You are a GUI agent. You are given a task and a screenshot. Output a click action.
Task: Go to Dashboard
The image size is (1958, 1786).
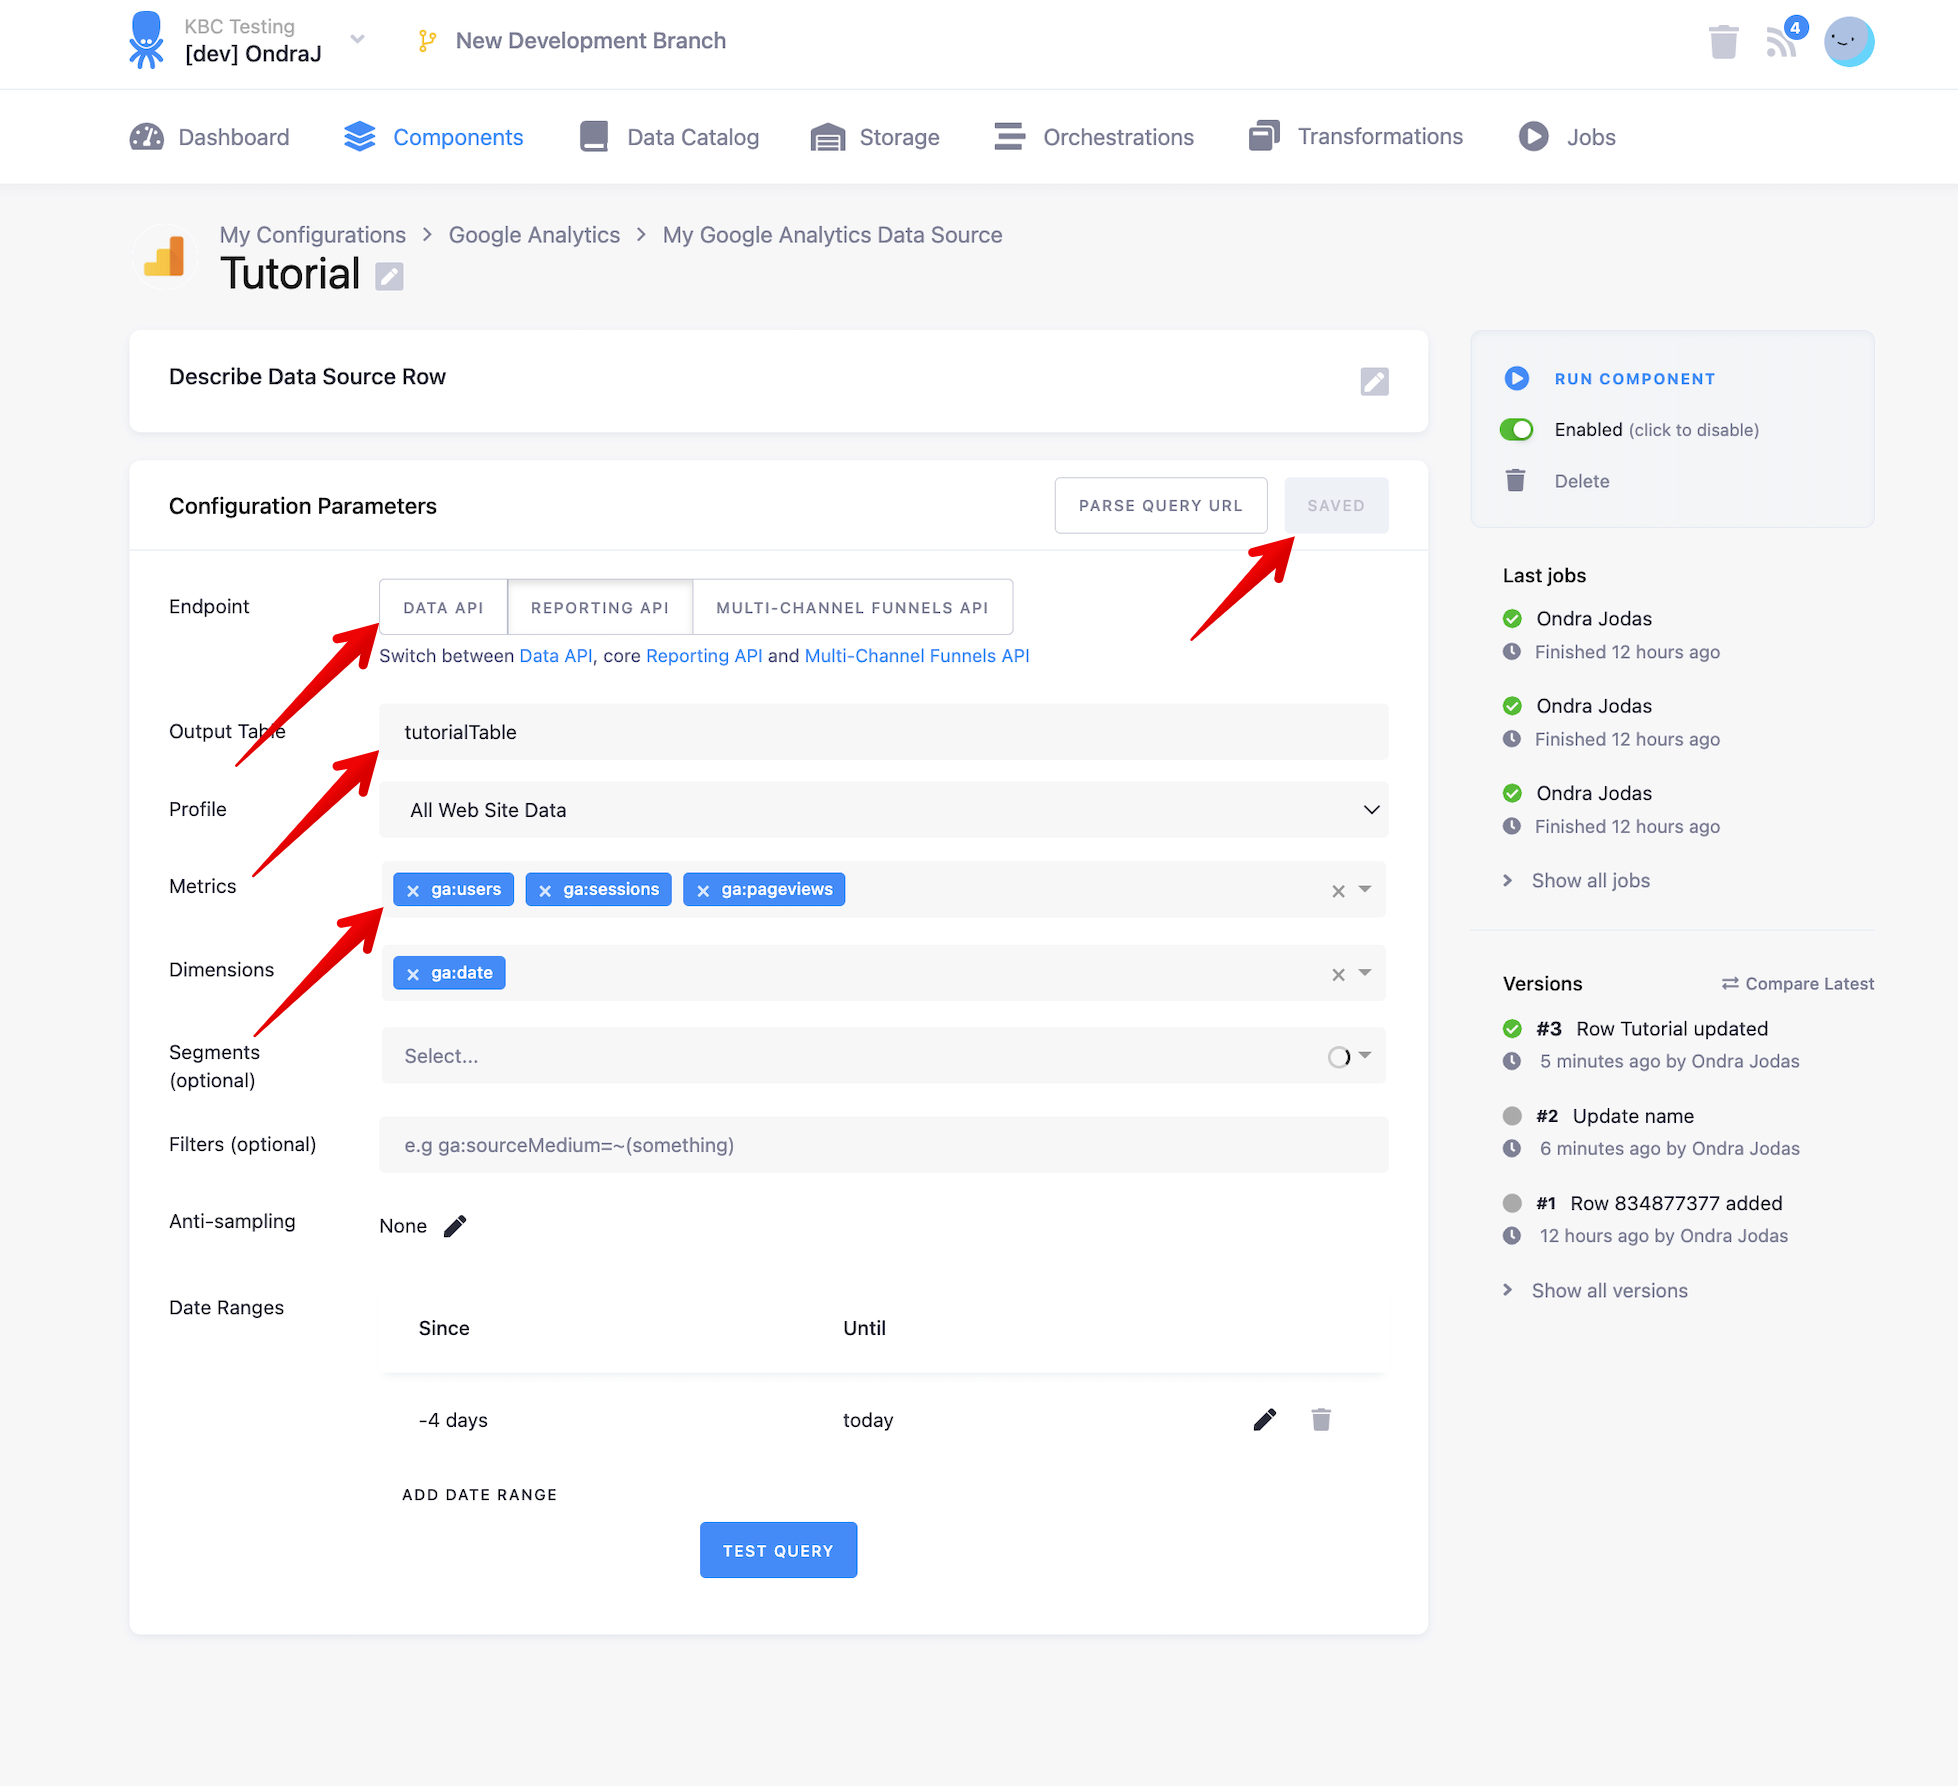209,137
